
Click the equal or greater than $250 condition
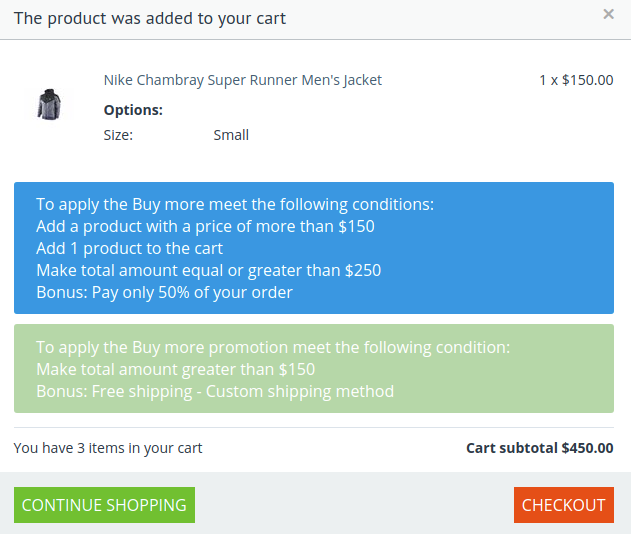(x=208, y=270)
